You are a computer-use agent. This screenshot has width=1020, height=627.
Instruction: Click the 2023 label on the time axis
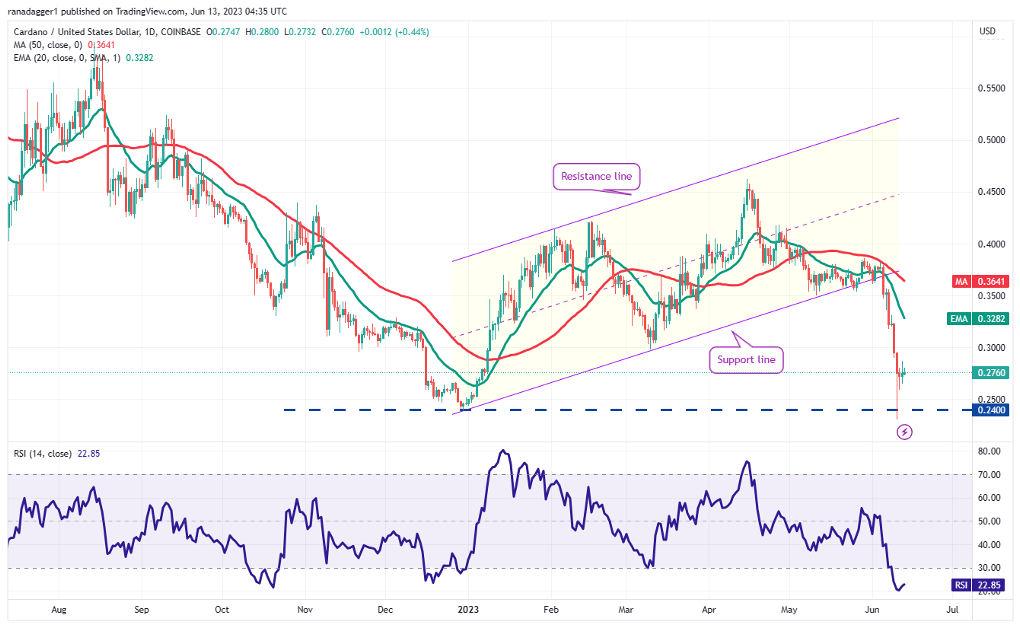[468, 609]
